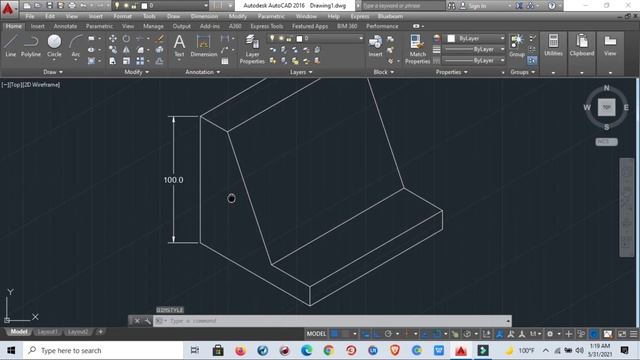Click the Top face of the ViewCube
Viewport: 640px width, 360px height.
[x=607, y=107]
